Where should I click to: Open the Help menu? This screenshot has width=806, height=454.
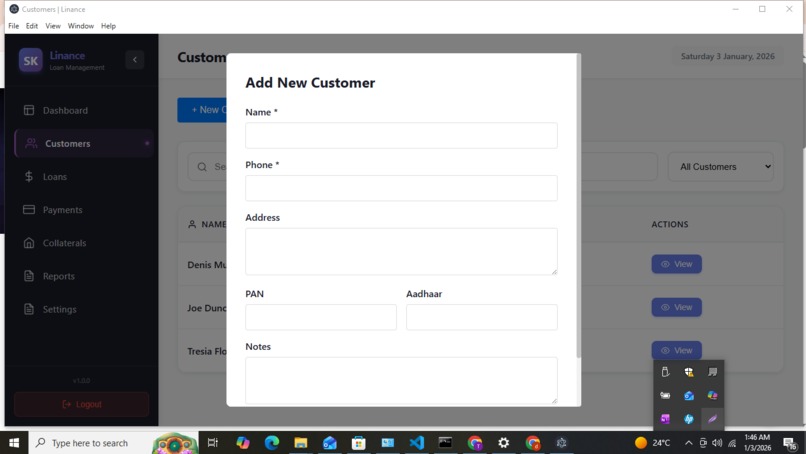(108, 26)
